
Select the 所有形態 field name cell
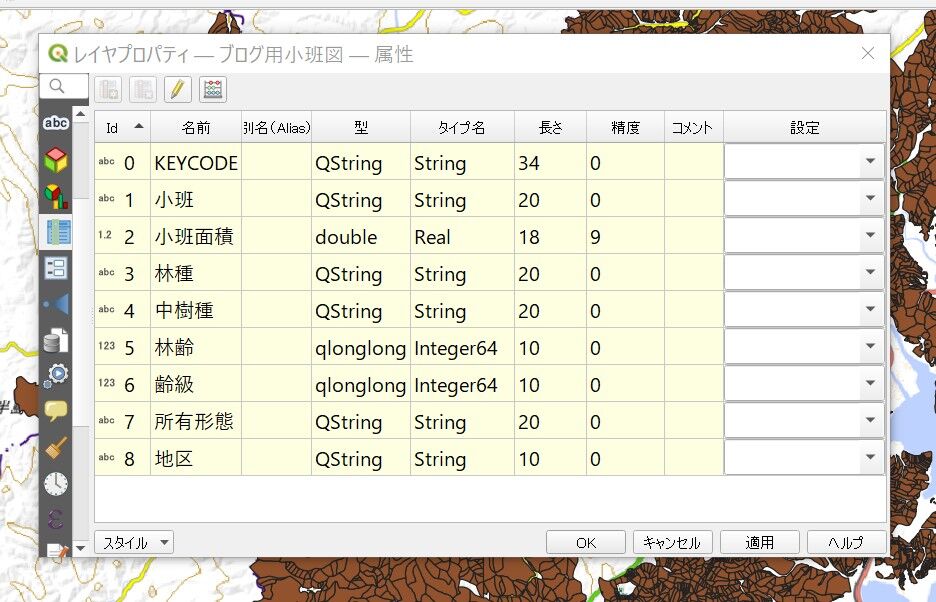point(196,422)
